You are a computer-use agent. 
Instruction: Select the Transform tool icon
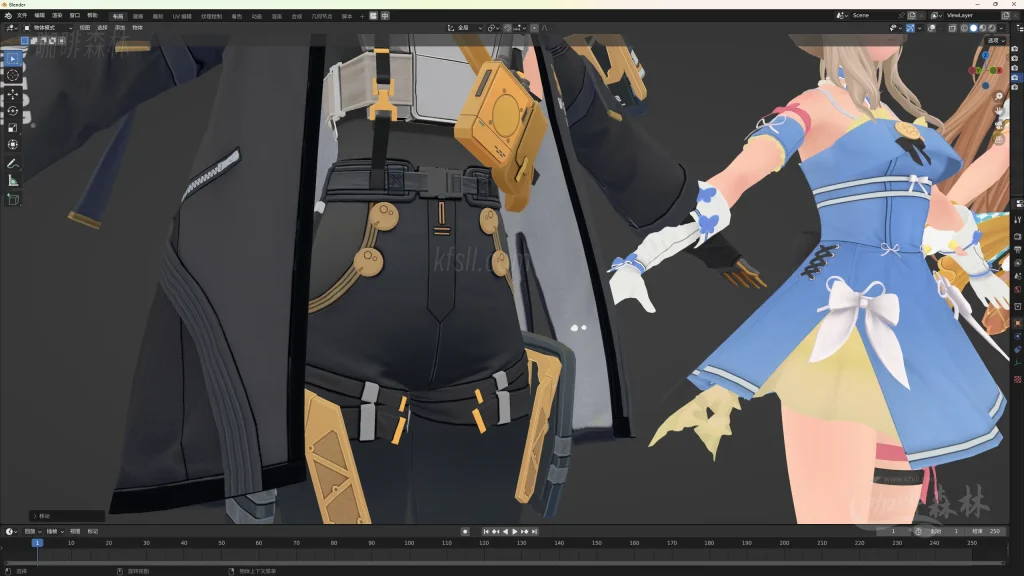coord(12,144)
